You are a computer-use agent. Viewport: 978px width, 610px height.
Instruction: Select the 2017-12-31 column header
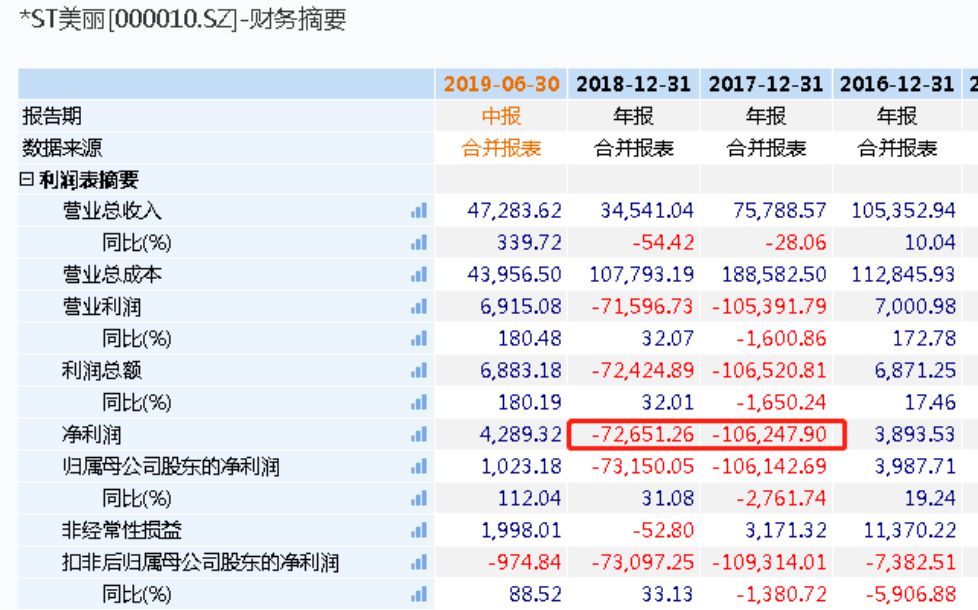coord(766,84)
